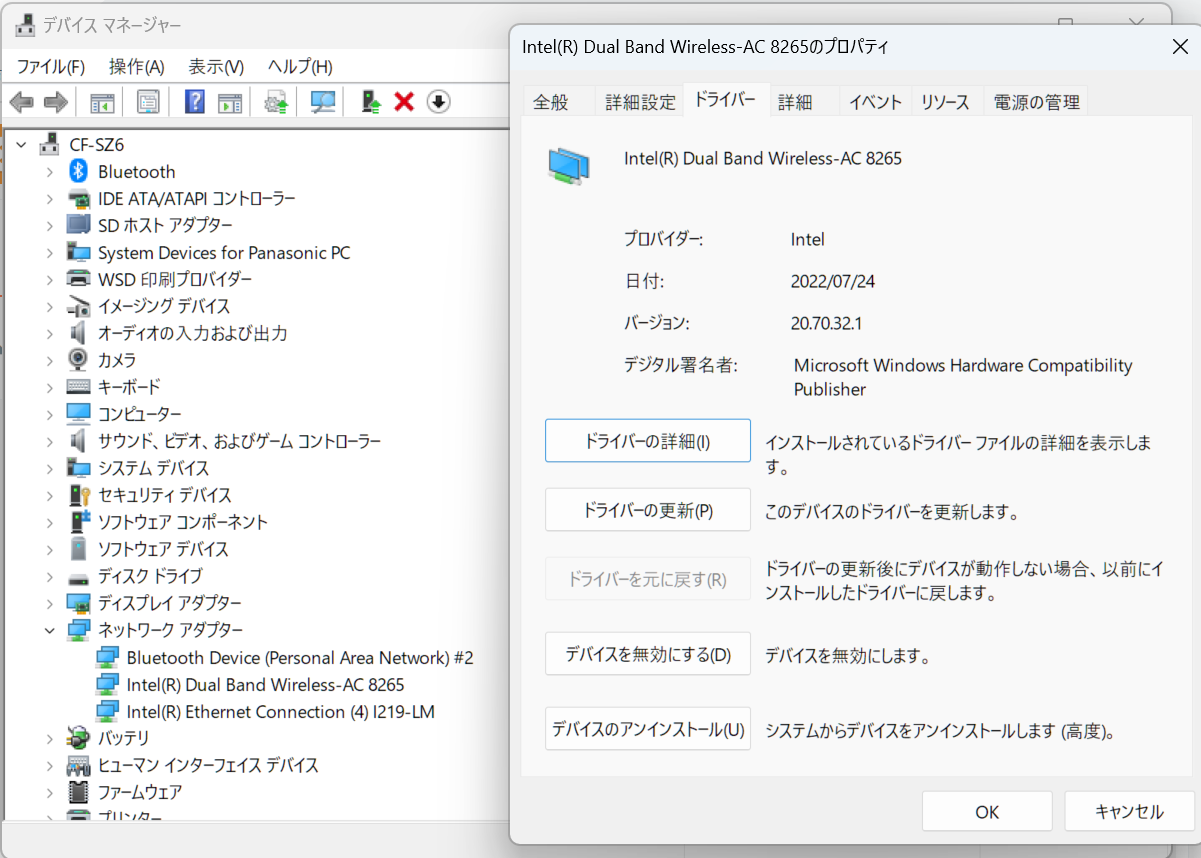
Task: Switch to the 電源の管理 tab
Action: tap(1036, 102)
